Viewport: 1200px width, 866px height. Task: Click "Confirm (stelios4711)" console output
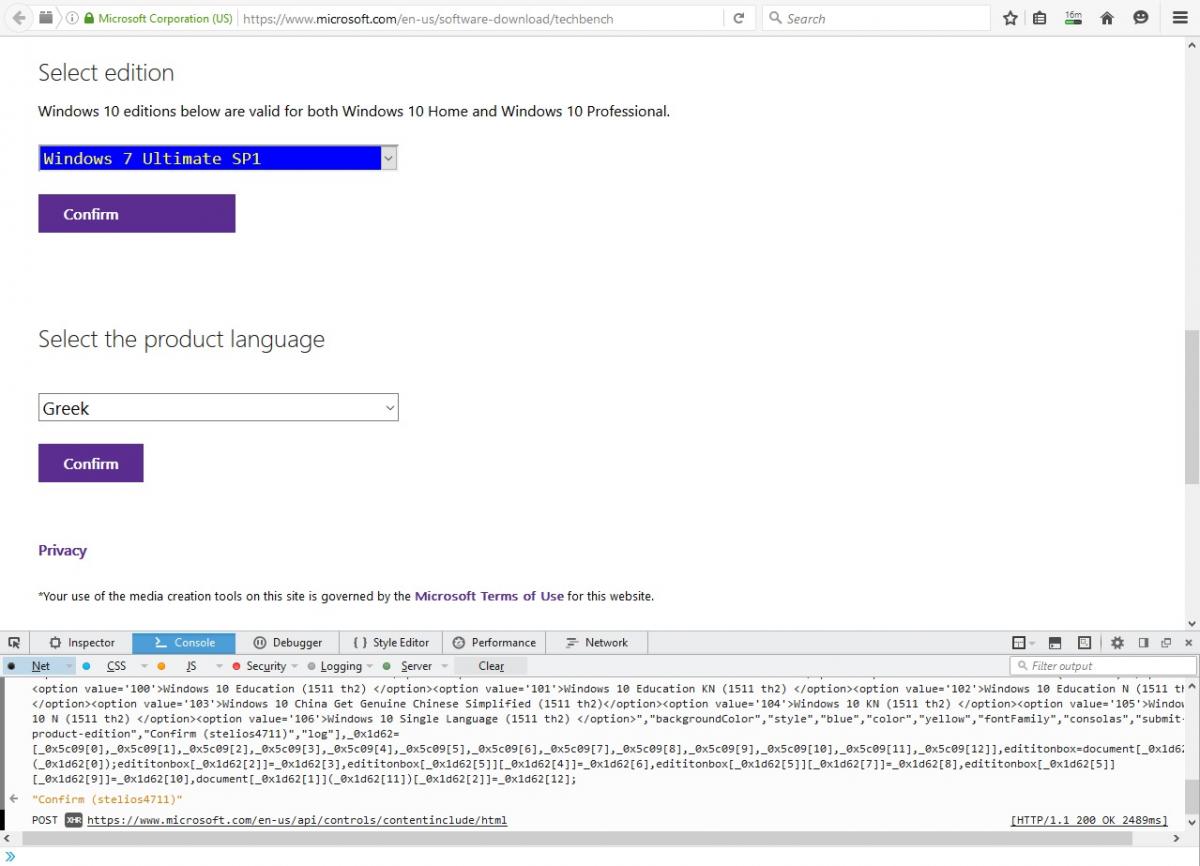click(107, 799)
